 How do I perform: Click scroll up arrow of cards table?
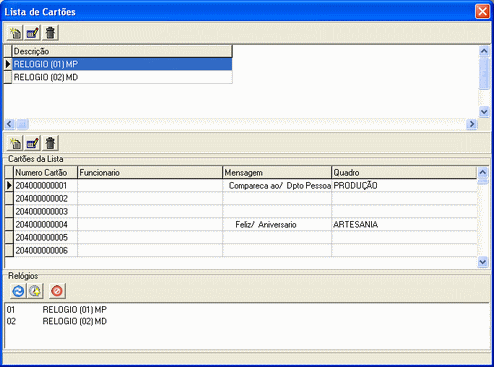coord(483,172)
